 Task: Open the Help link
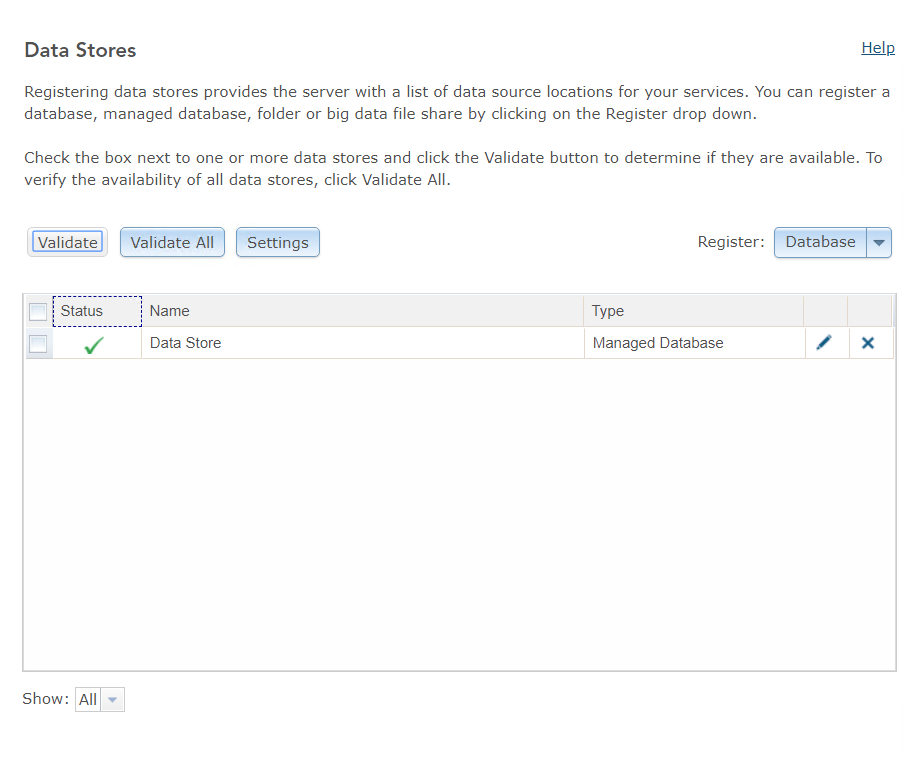click(x=877, y=48)
